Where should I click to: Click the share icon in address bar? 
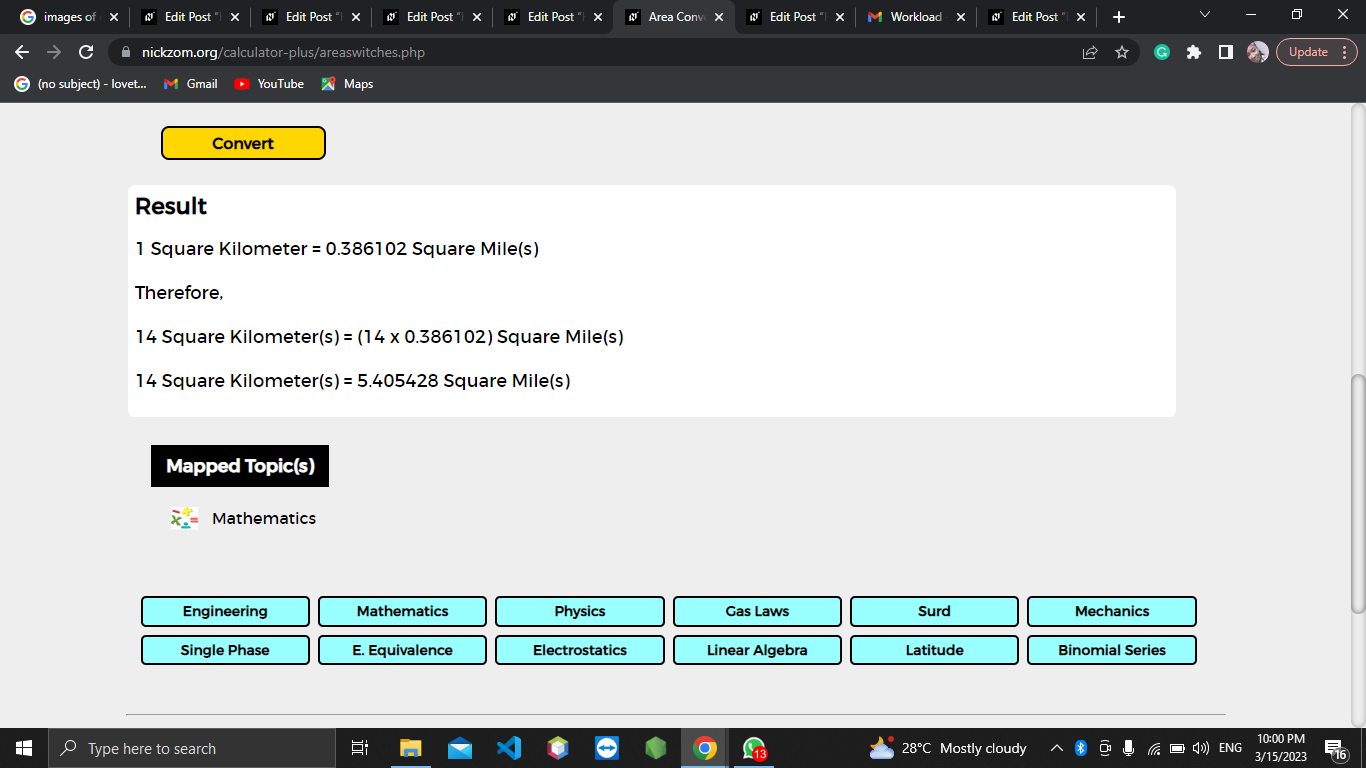coord(1089,51)
